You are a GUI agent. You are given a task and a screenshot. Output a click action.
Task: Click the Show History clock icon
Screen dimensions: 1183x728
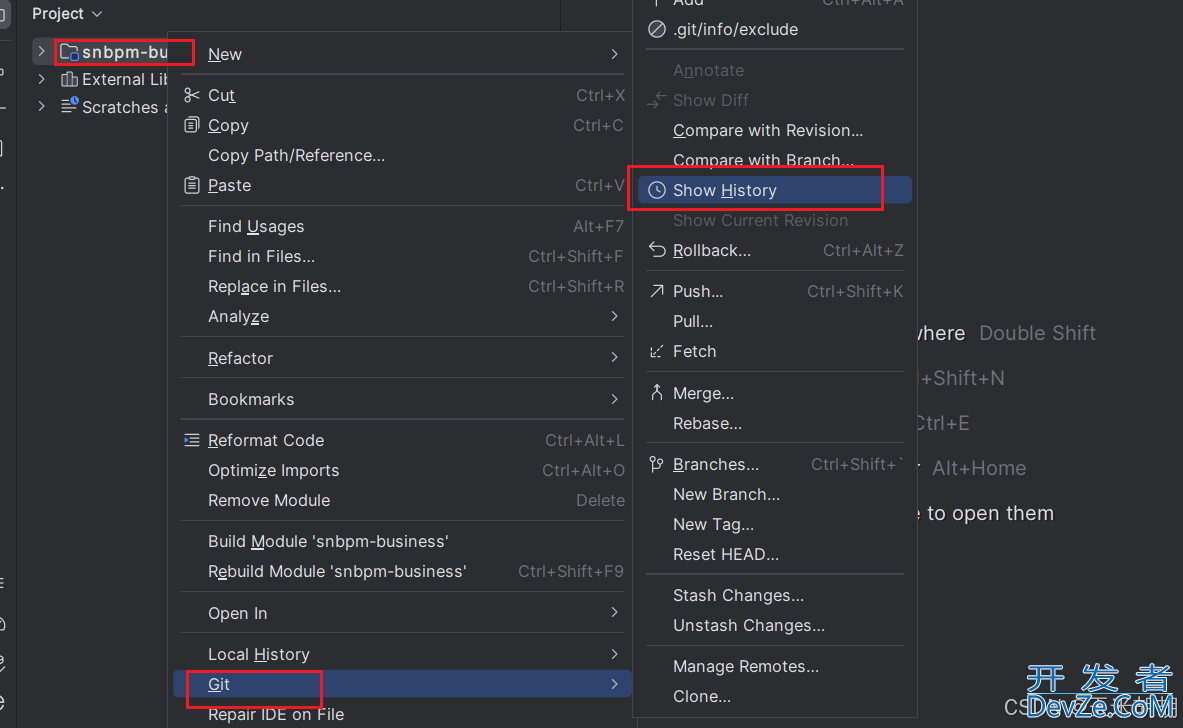(656, 190)
